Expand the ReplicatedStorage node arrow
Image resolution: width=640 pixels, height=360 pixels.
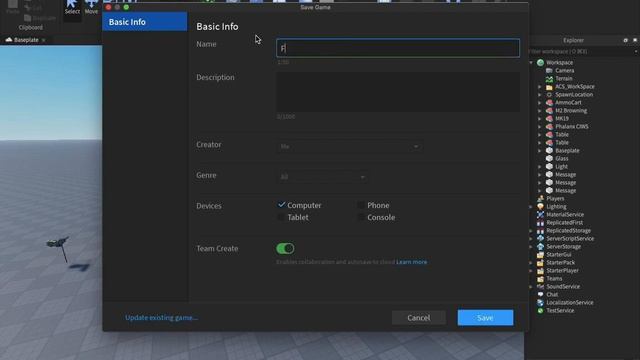(x=531, y=231)
